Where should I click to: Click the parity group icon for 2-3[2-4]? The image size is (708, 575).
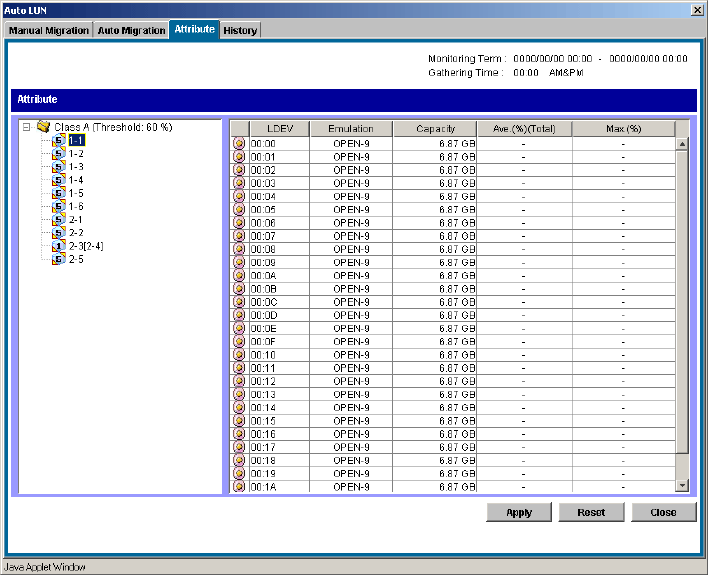[x=59, y=246]
